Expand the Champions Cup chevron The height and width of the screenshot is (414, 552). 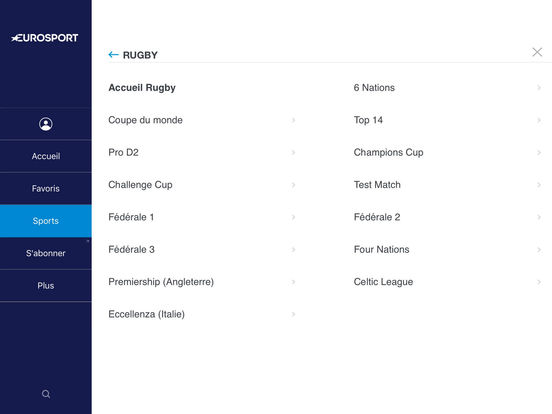tap(539, 152)
